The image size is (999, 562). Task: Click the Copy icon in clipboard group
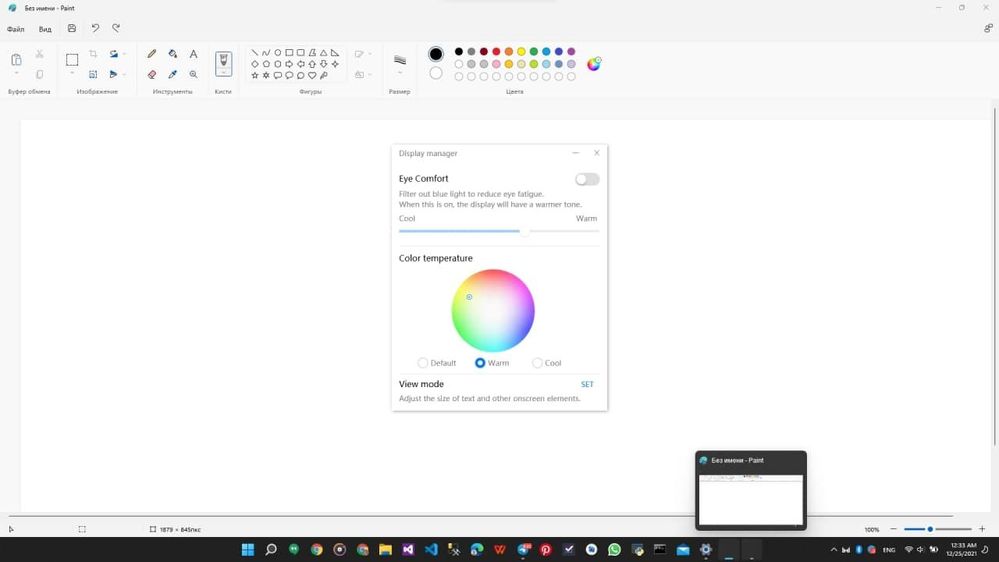click(x=40, y=75)
